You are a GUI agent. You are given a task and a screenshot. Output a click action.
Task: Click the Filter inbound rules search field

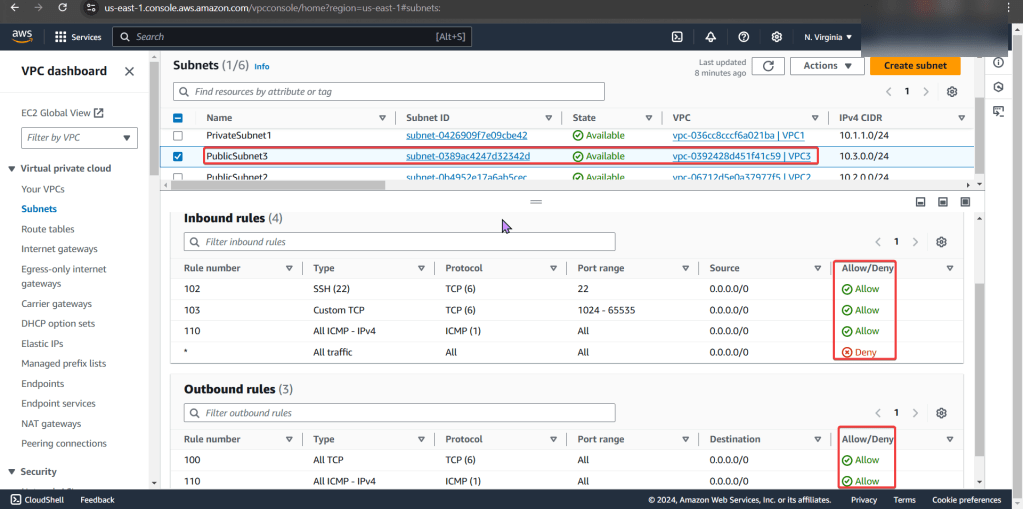tap(400, 242)
